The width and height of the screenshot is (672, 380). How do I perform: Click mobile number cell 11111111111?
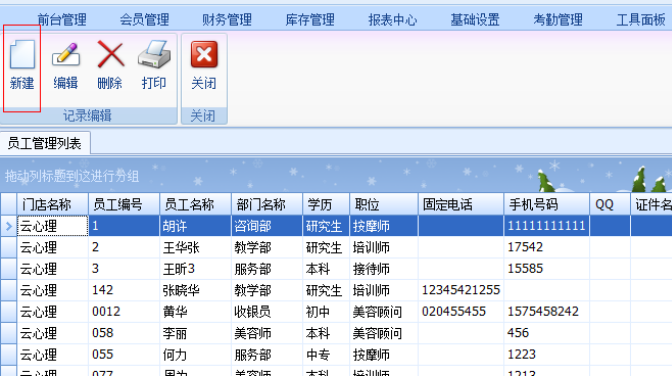546,226
